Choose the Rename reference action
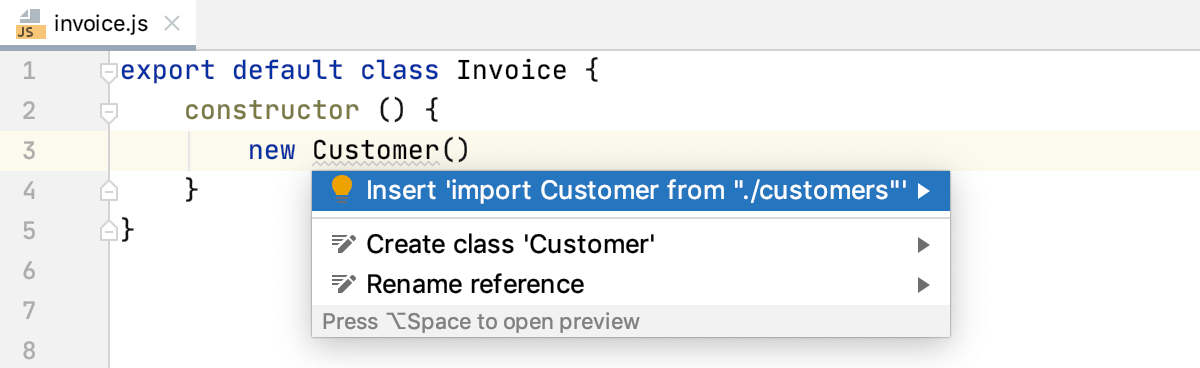 click(631, 284)
